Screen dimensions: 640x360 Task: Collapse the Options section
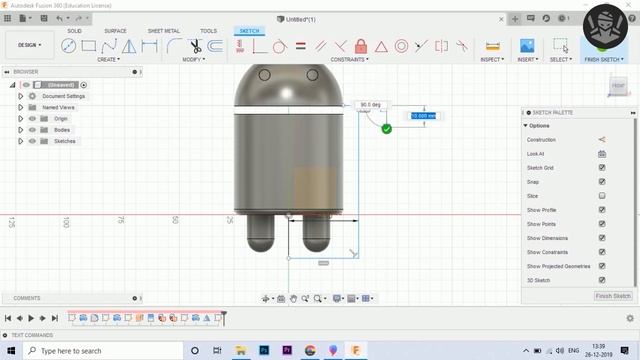[526, 126]
